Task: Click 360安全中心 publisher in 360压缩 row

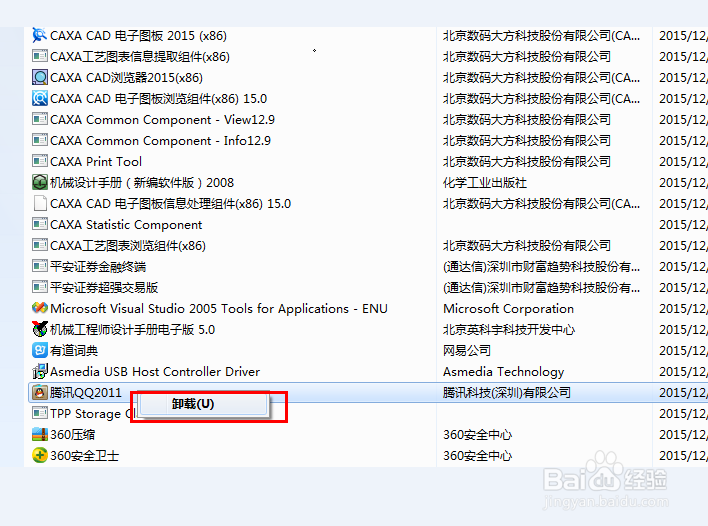Action: 477,435
